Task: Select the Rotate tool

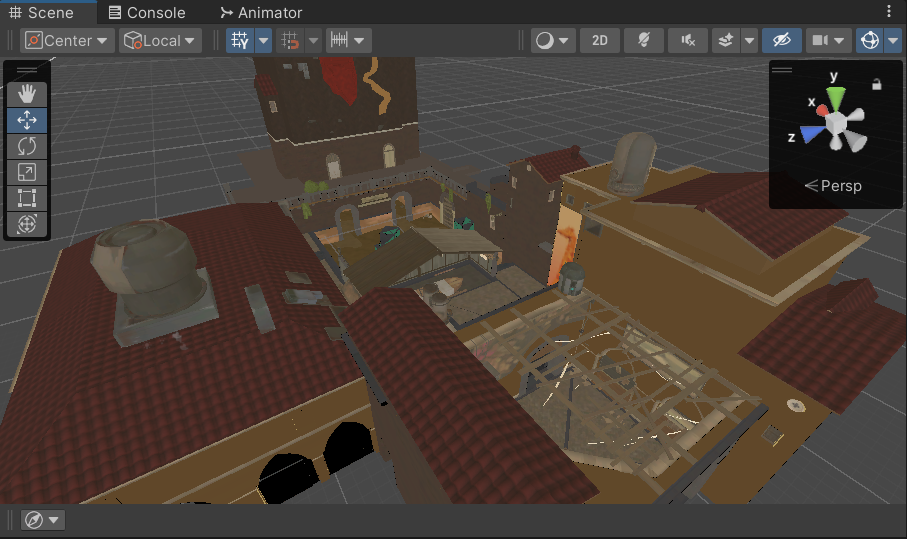Action: (x=27, y=146)
